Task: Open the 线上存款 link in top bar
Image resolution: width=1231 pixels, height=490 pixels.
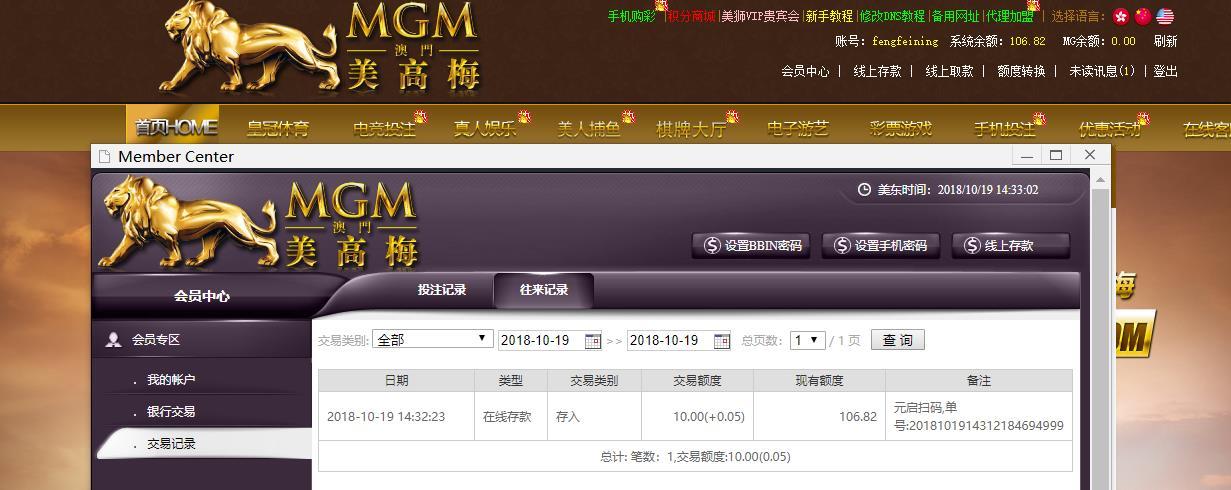Action: [877, 71]
